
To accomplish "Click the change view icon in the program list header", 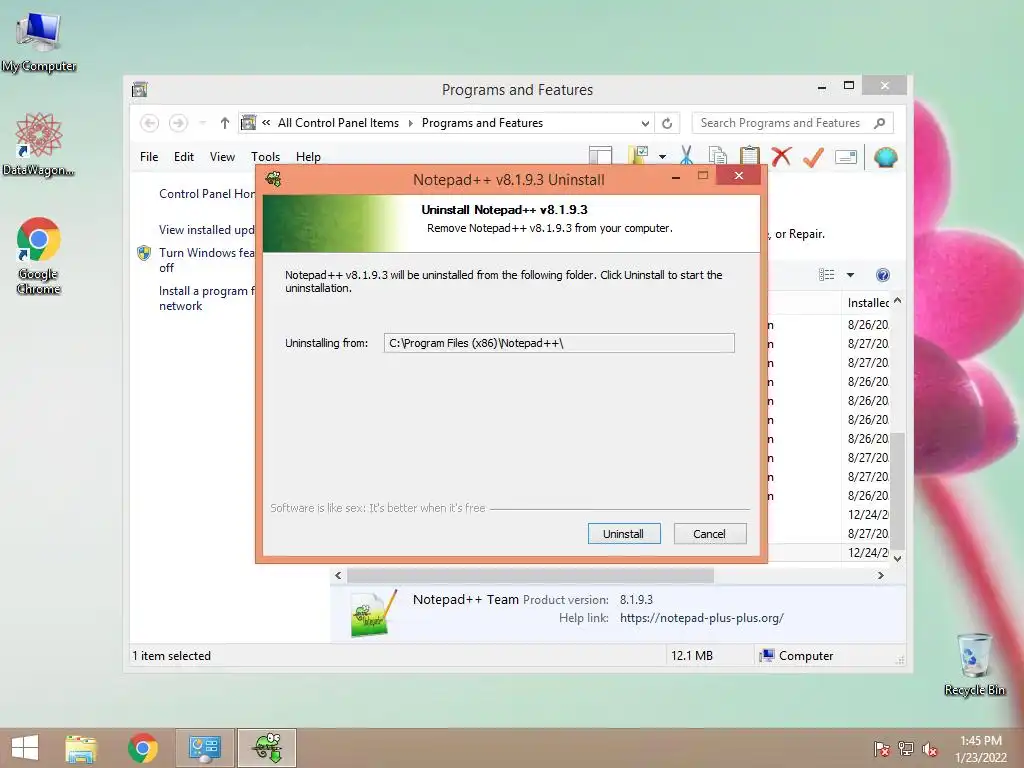I will [827, 275].
